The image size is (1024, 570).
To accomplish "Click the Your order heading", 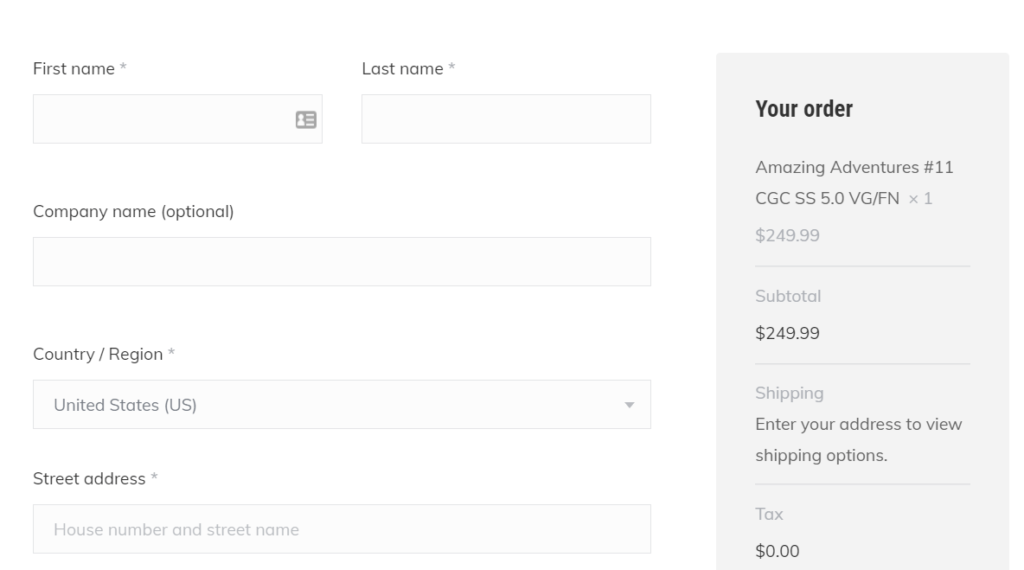I will pos(804,109).
